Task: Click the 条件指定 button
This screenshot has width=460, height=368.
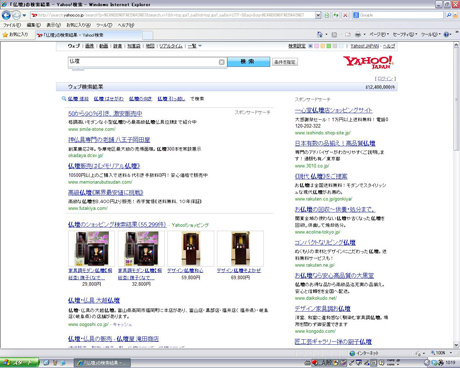Action: [285, 62]
